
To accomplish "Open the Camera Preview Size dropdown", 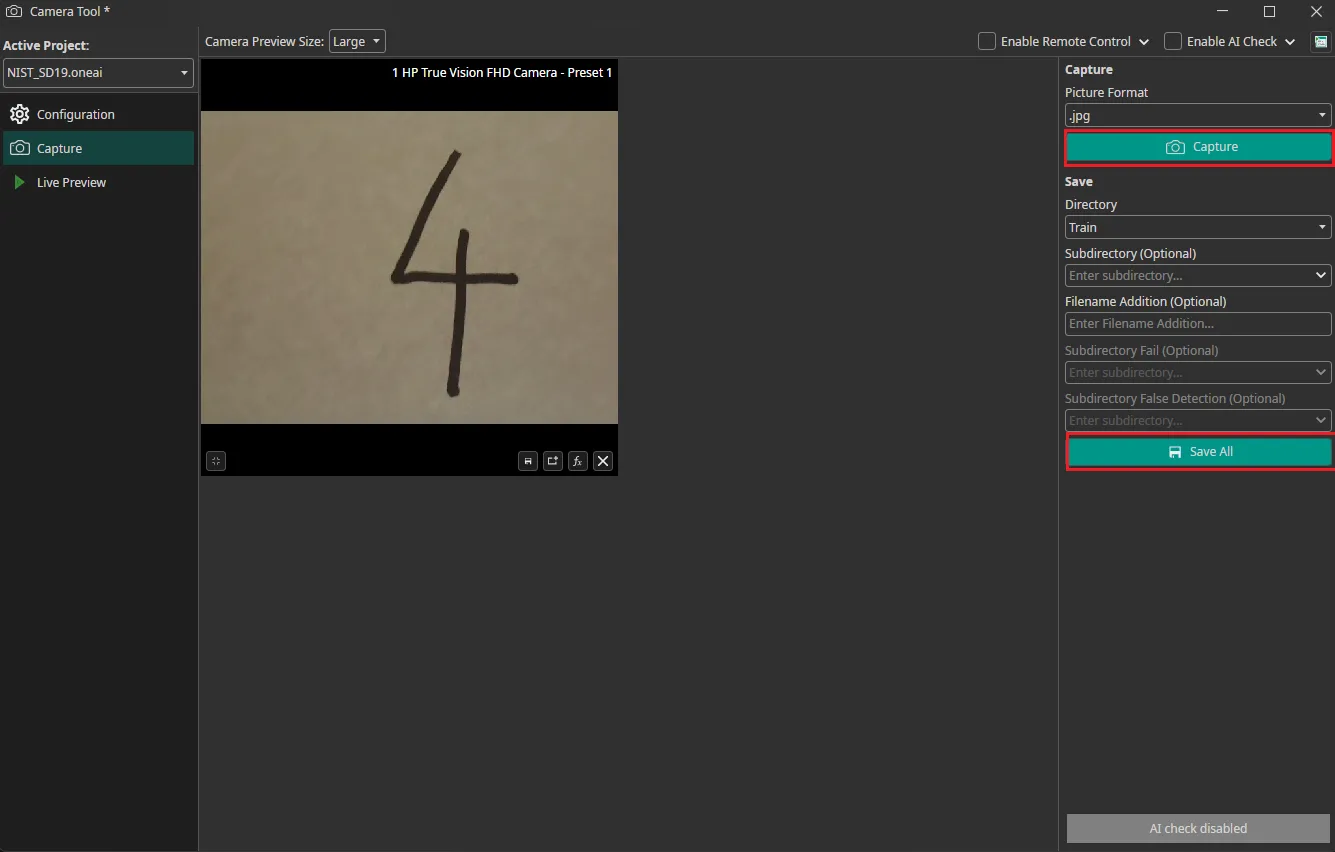I will pos(357,41).
